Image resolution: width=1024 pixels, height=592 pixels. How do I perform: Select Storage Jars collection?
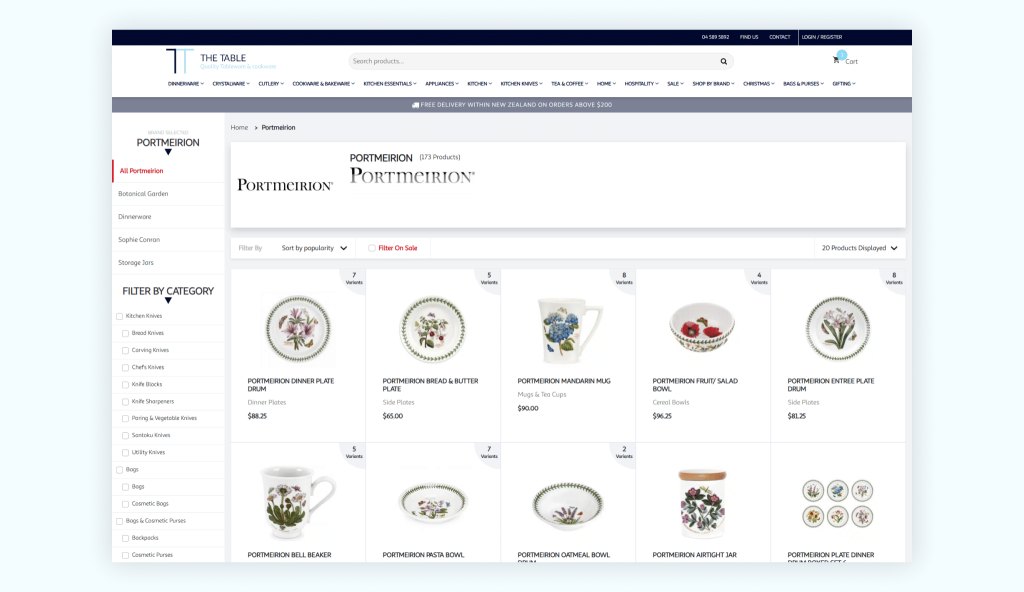click(x=136, y=263)
